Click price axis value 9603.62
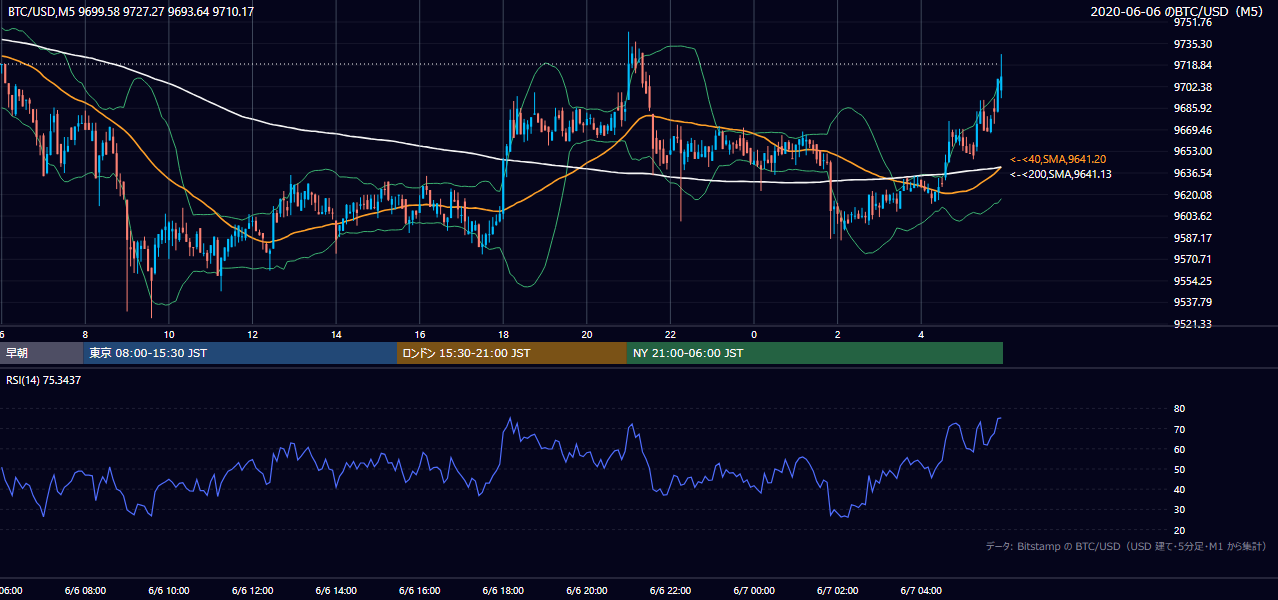 point(1192,216)
